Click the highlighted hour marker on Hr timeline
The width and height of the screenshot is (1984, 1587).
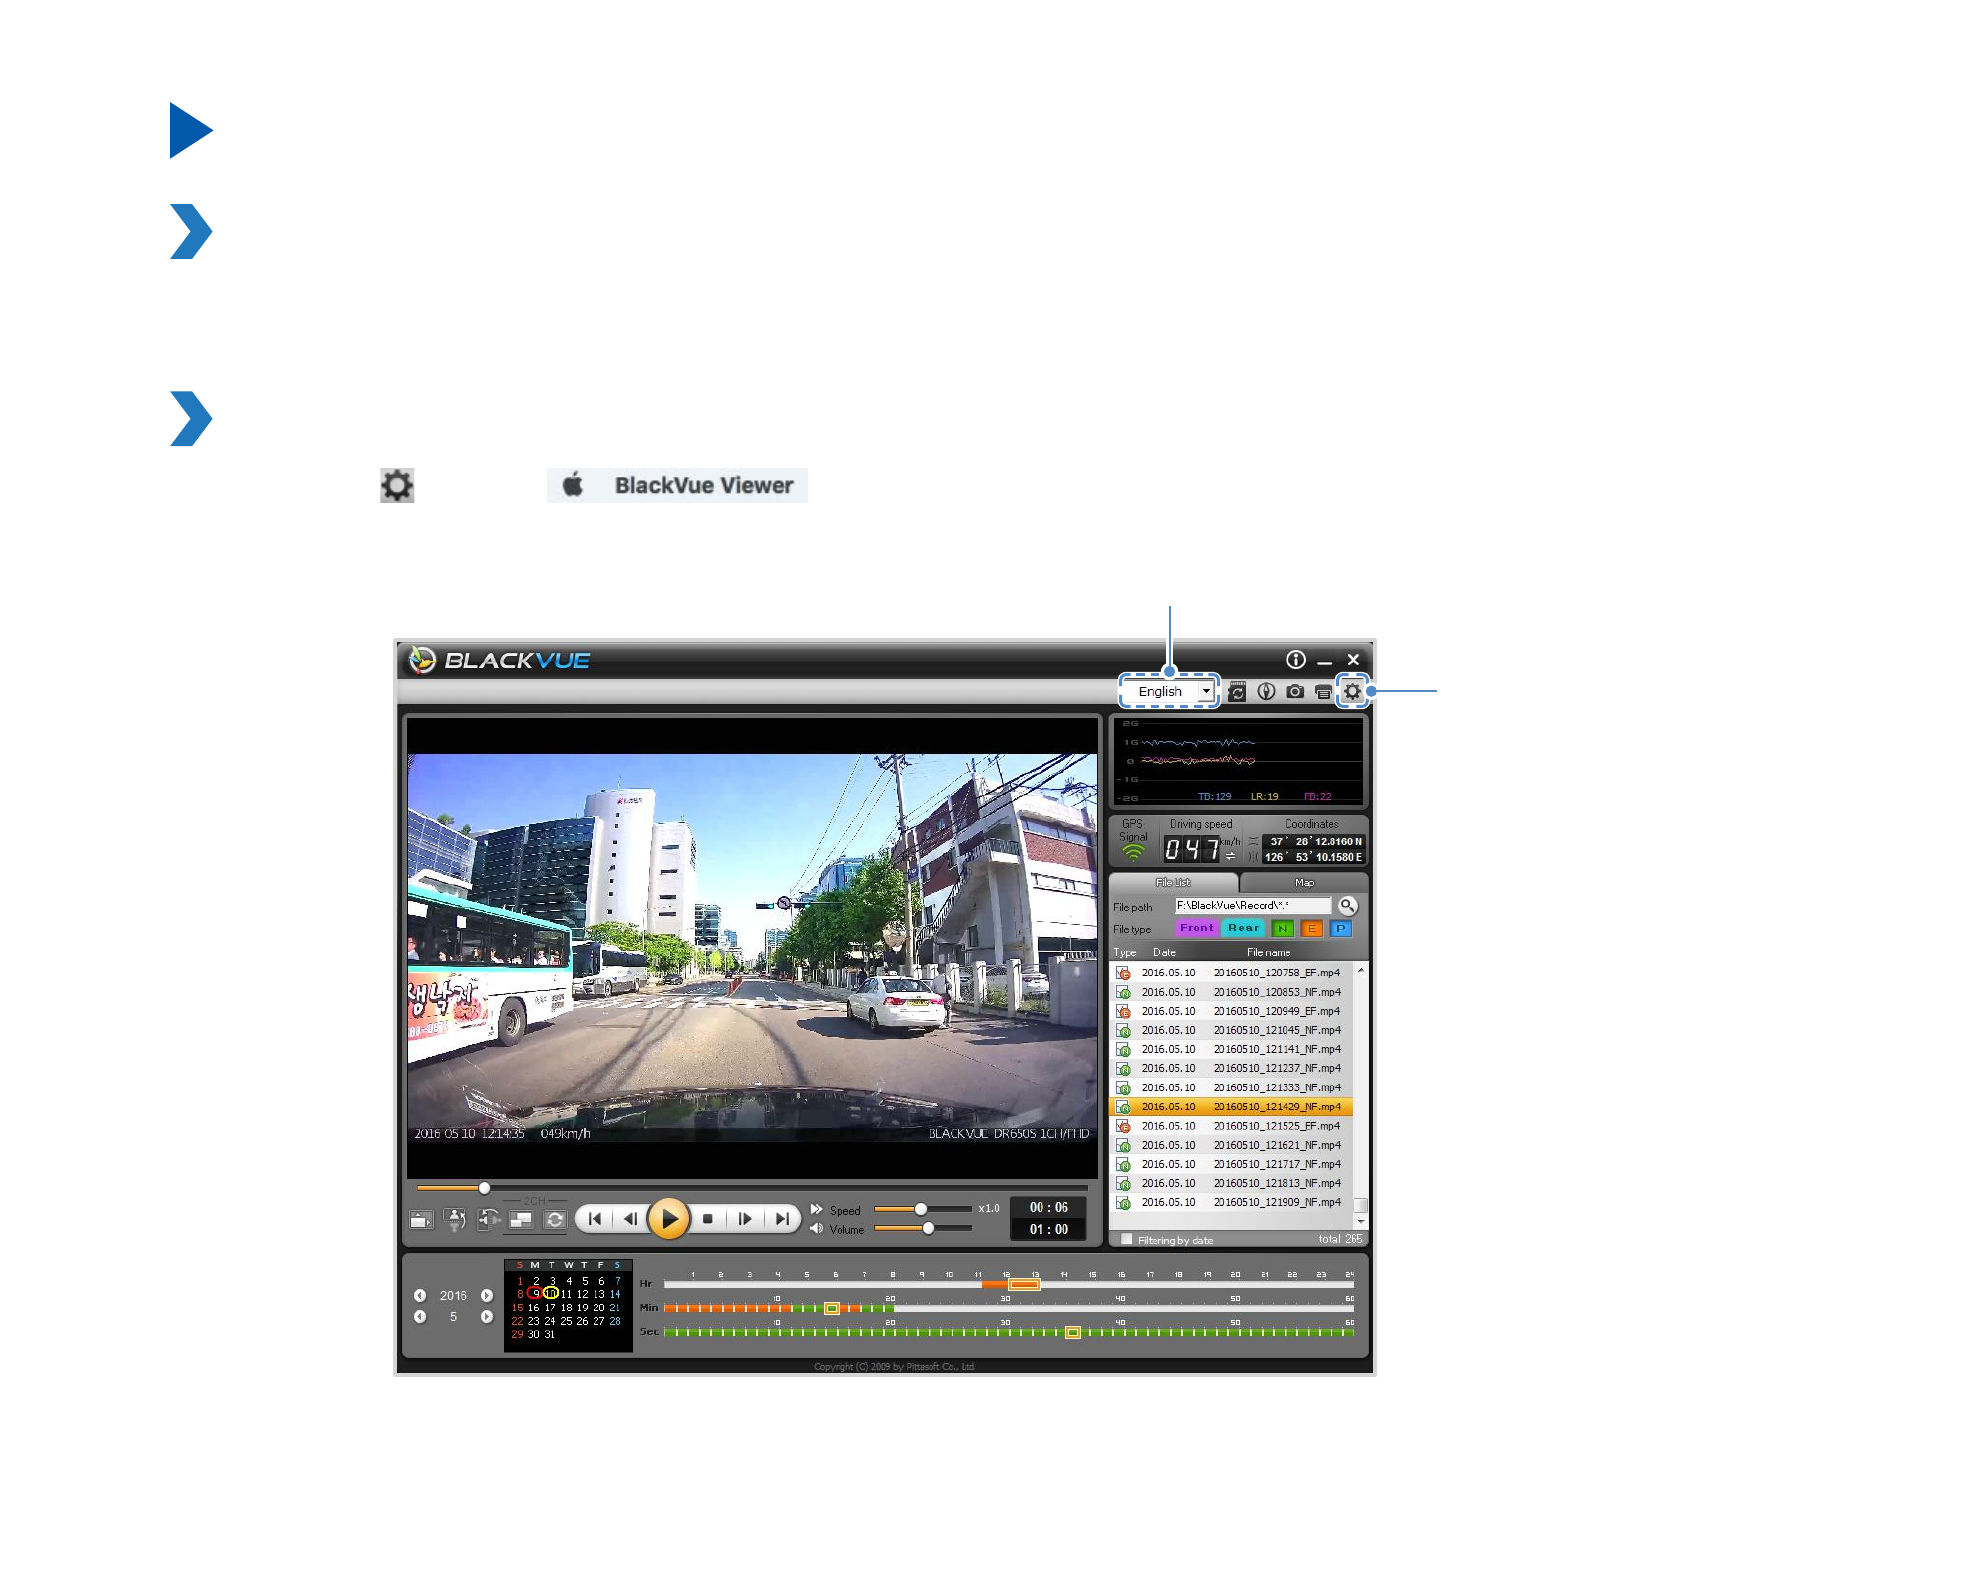pos(1024,1285)
